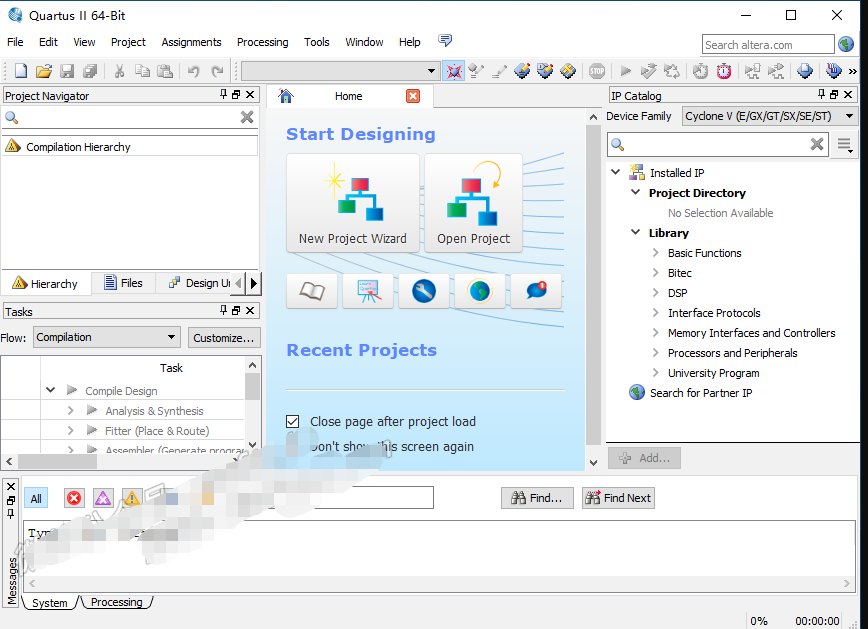868x629 pixels.
Task: Close the Home tab
Action: tap(413, 96)
